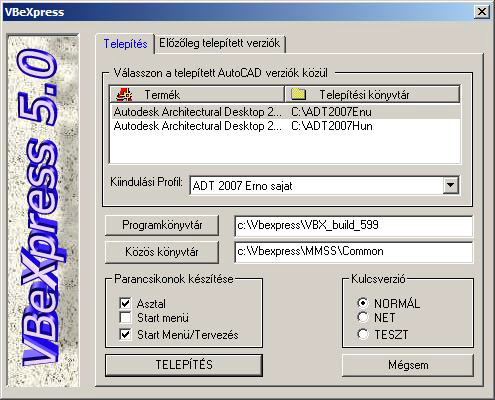
Task: Sort by the Telepítési könyvtár column header
Action: 372,94
